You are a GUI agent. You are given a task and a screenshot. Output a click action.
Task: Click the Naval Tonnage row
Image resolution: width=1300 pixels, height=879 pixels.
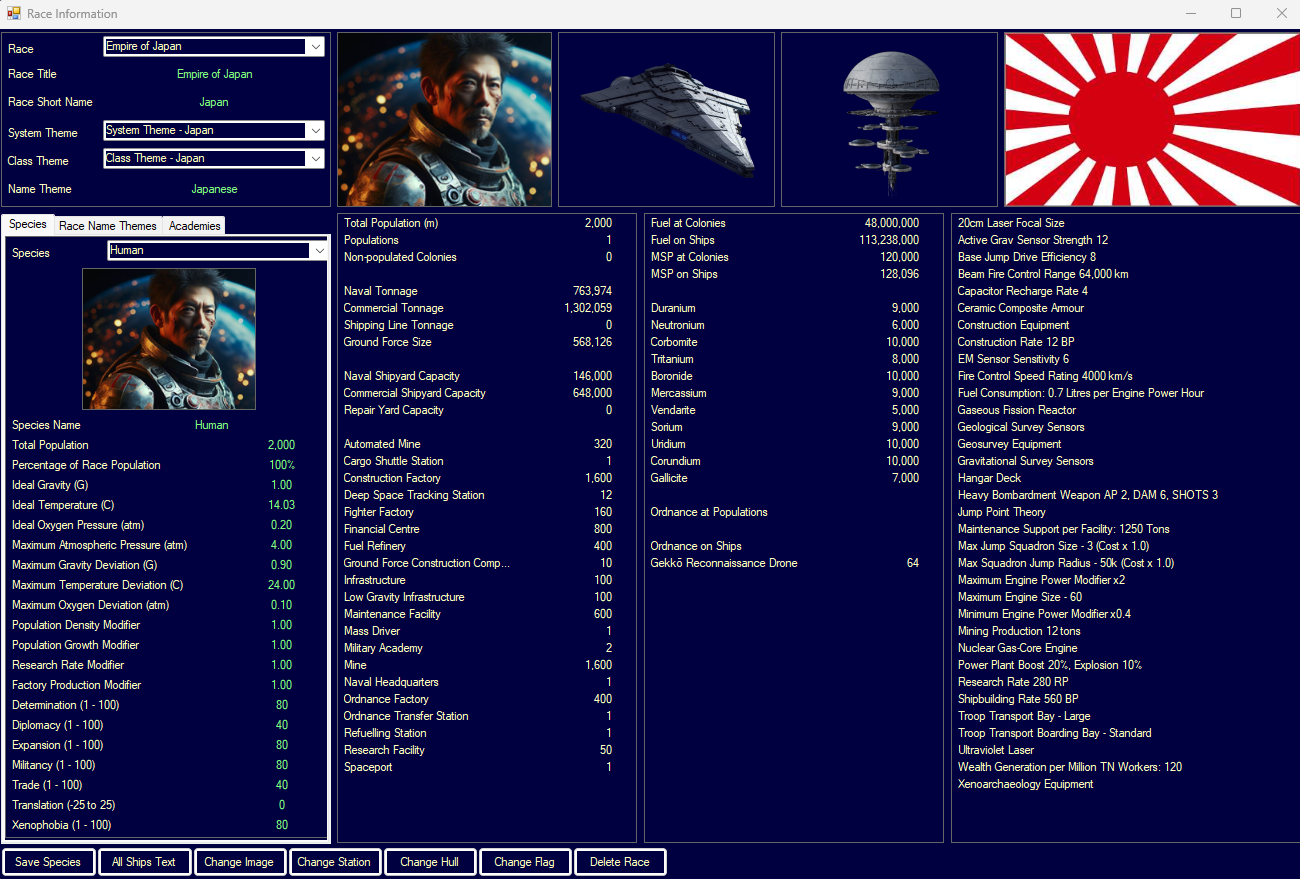pos(478,291)
